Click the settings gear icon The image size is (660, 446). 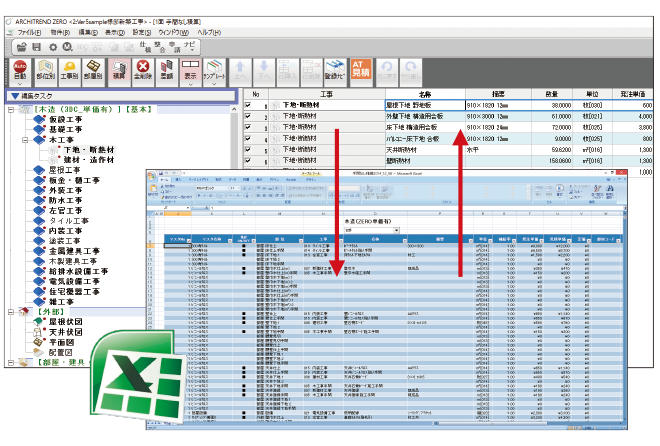pos(53,47)
